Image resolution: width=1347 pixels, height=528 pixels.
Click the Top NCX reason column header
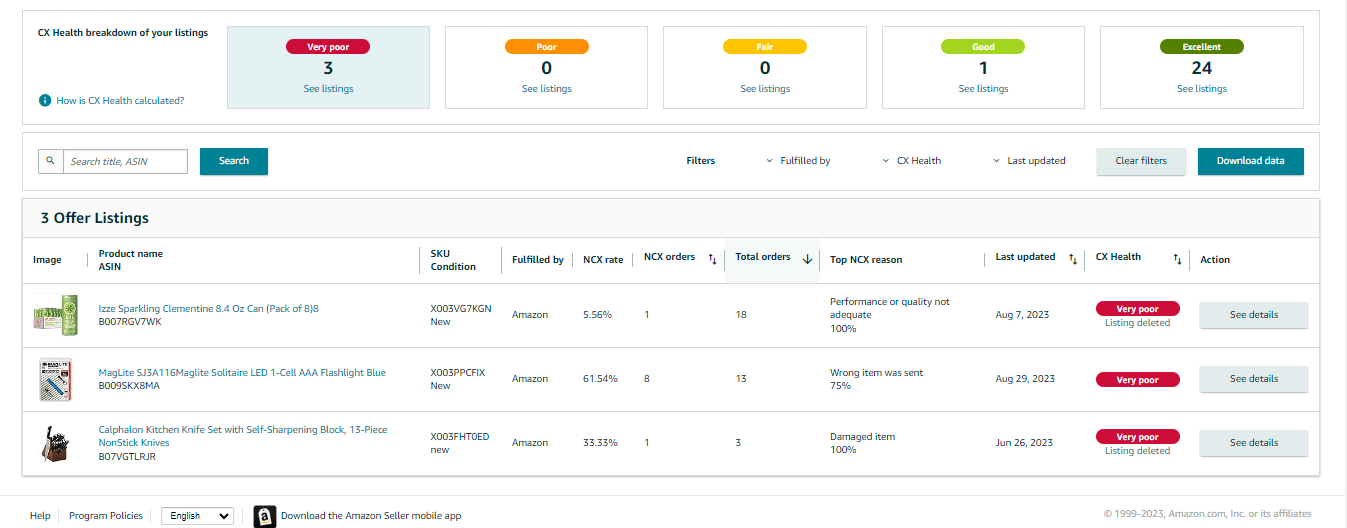tap(866, 260)
